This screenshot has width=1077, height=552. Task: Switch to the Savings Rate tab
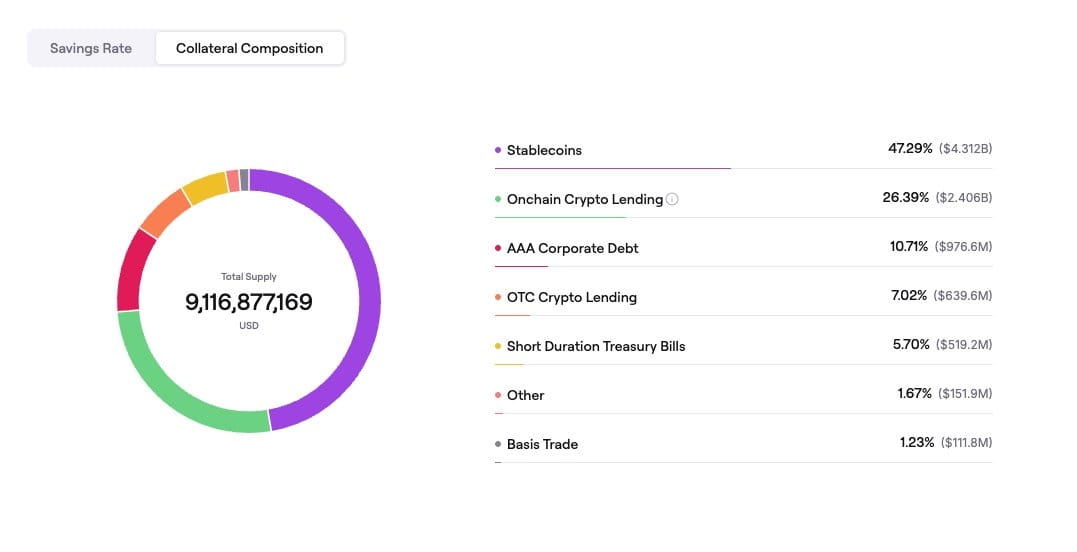91,48
